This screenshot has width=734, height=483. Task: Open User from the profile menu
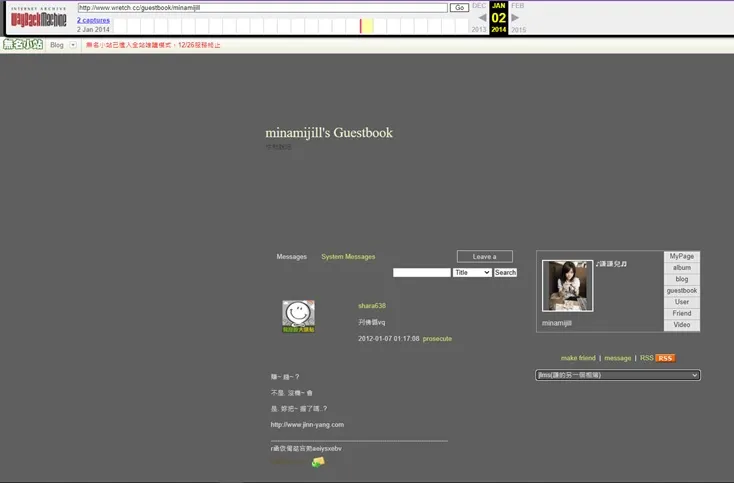682,302
